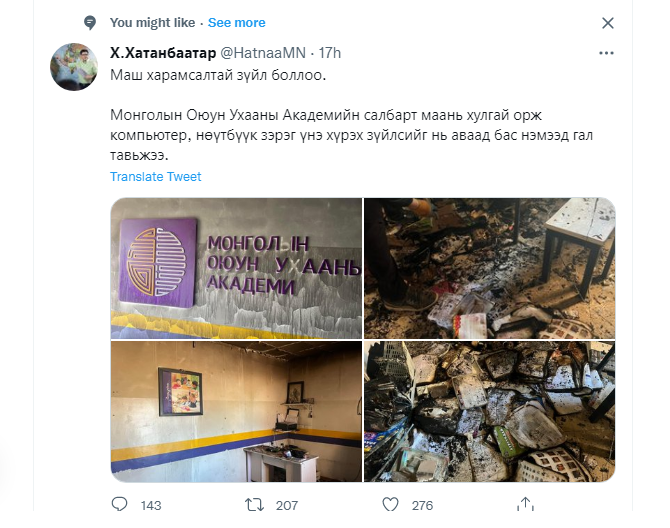Retweet this post via retweet icon
Screen dimensions: 670x528
tap(254, 505)
